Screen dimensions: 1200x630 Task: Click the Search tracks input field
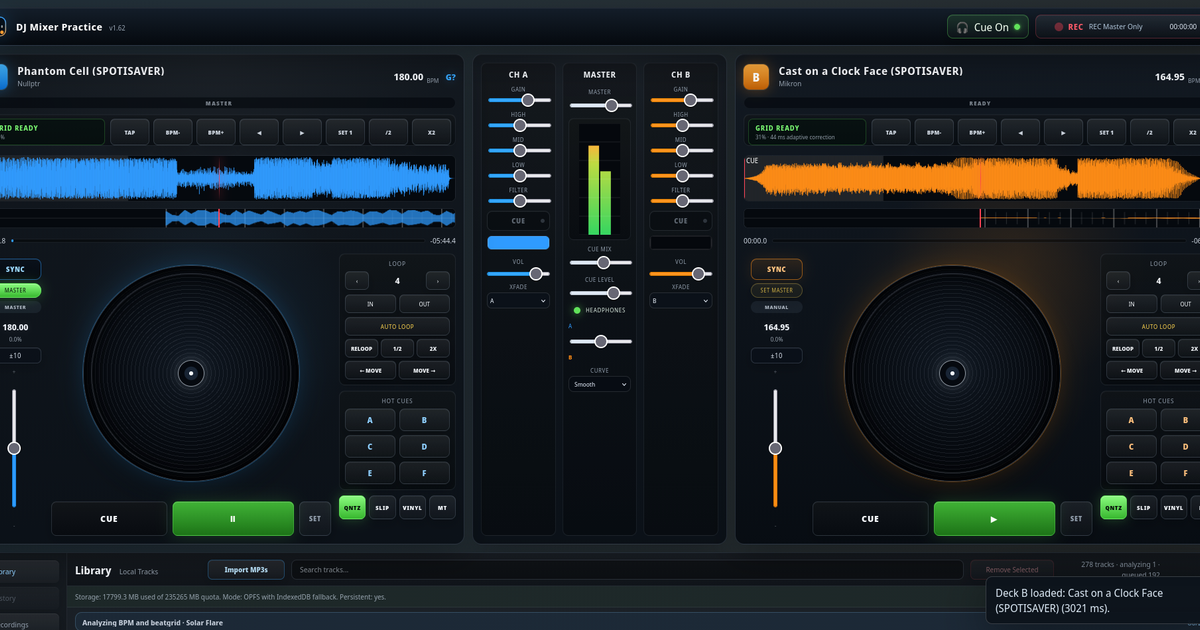[627, 570]
